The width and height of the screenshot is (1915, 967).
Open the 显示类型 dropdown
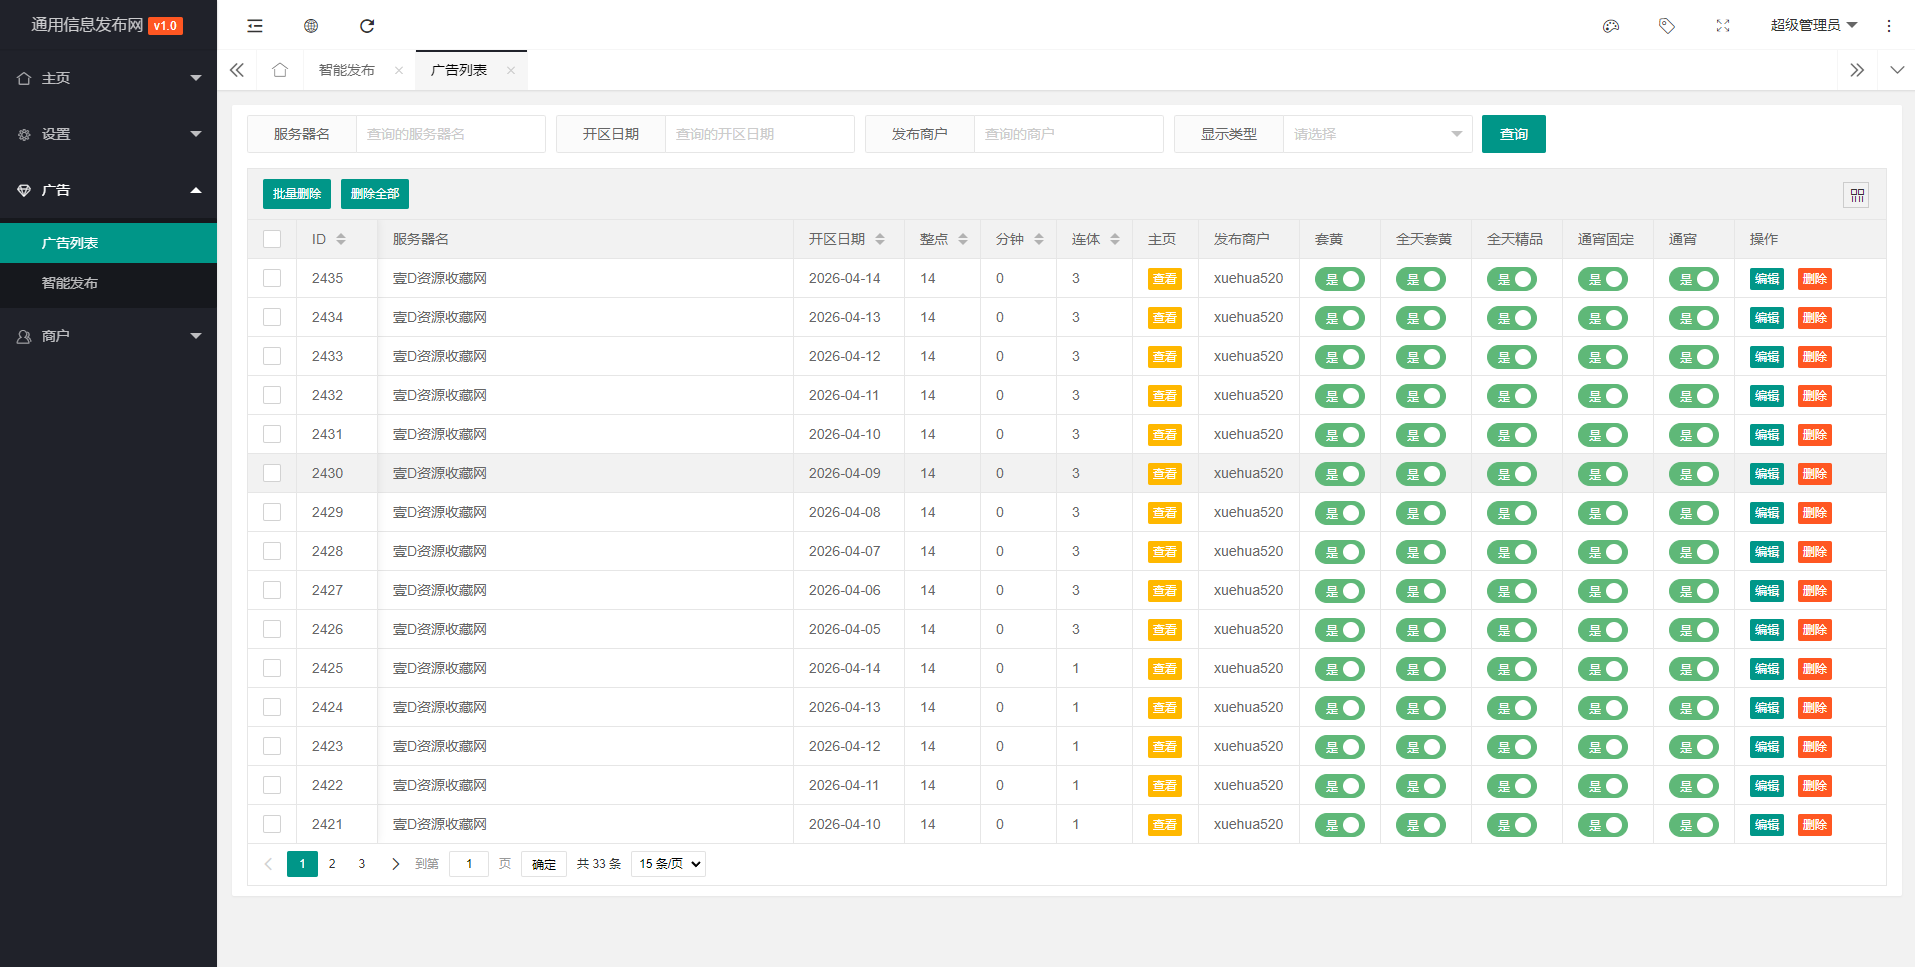pos(1376,134)
